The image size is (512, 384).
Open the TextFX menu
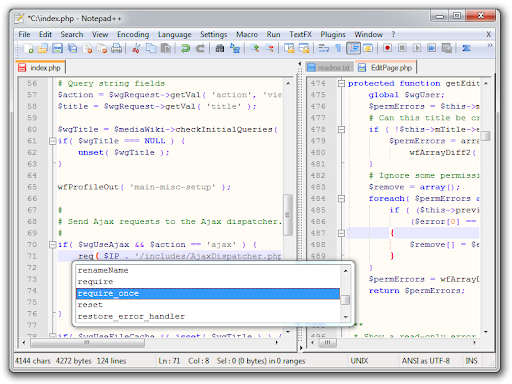300,34
